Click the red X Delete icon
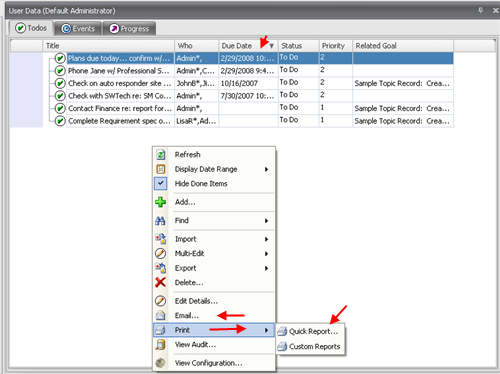500x374 pixels. click(x=161, y=282)
